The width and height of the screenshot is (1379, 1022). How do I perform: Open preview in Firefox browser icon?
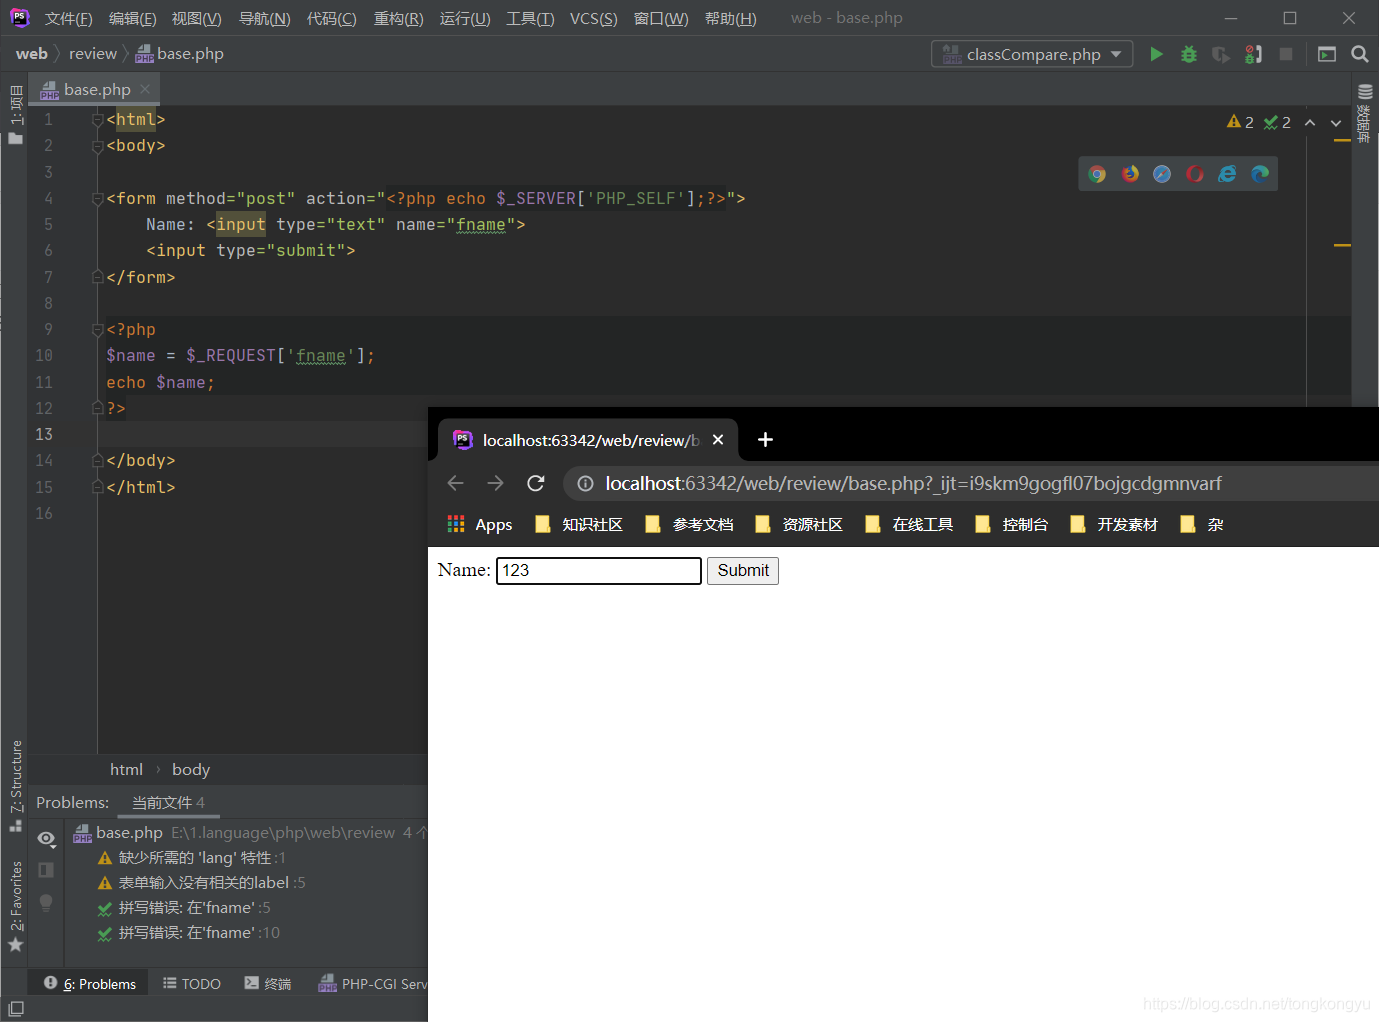pos(1130,174)
